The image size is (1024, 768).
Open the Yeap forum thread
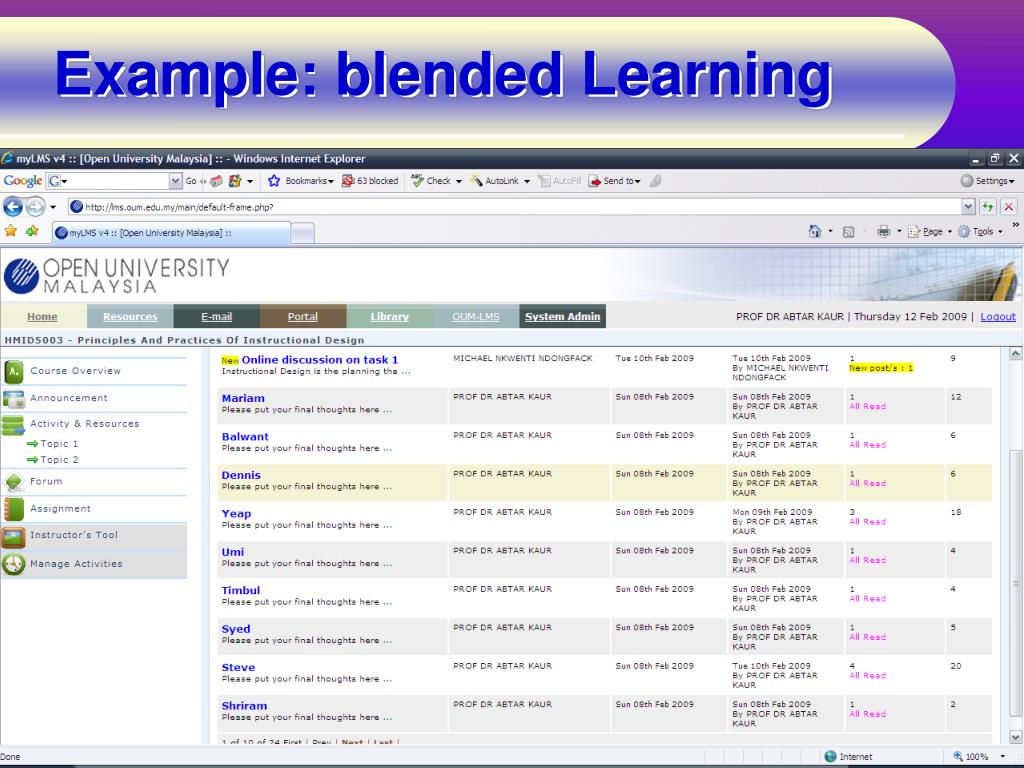236,514
